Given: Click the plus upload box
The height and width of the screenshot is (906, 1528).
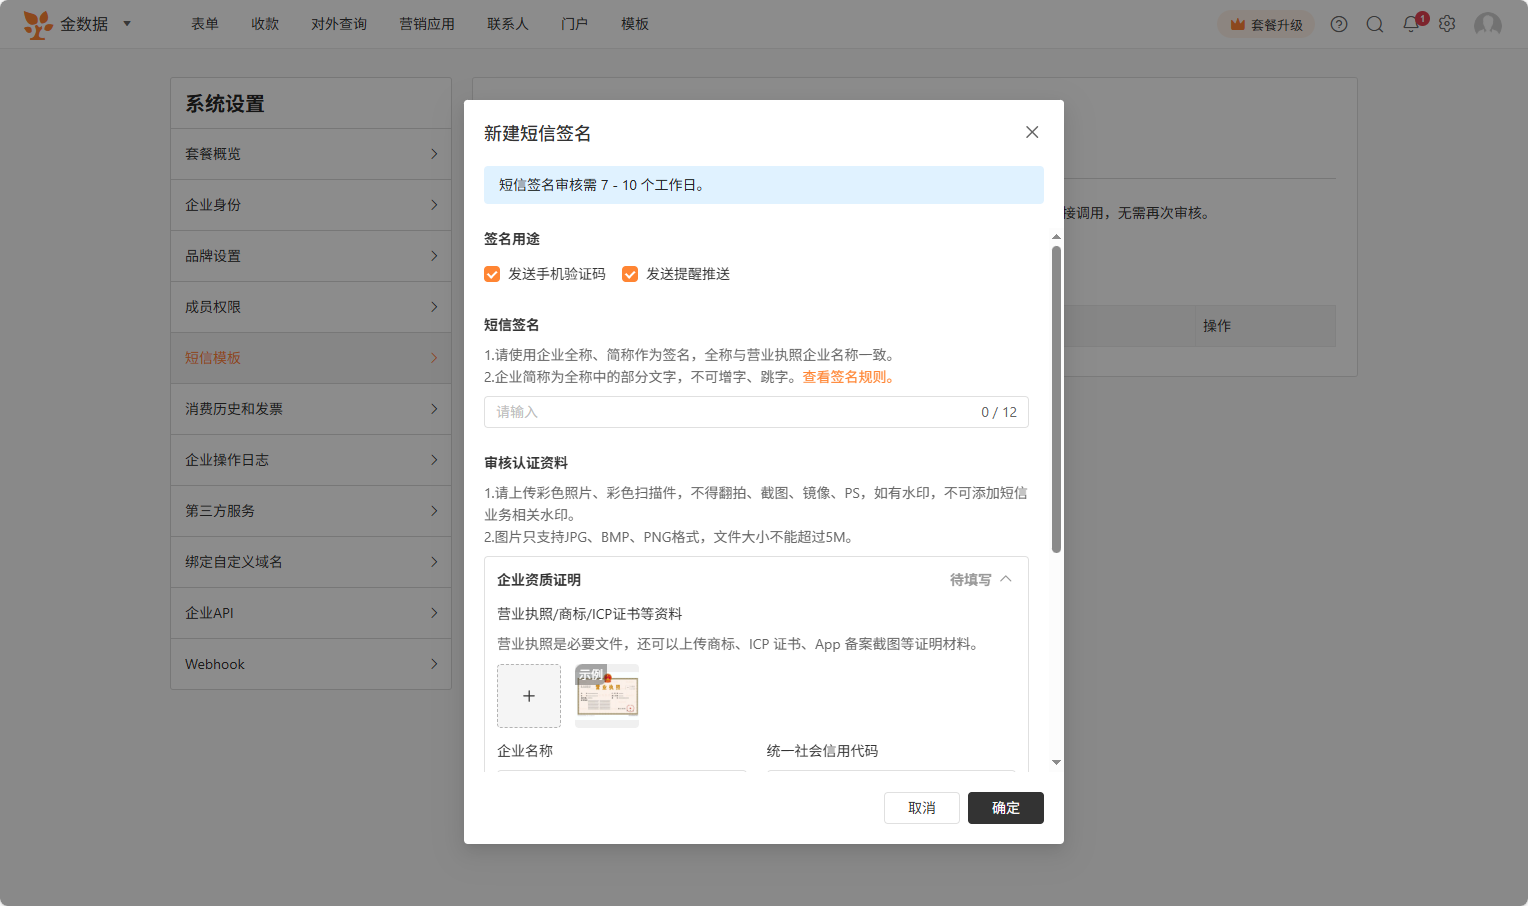Looking at the screenshot, I should [x=529, y=696].
